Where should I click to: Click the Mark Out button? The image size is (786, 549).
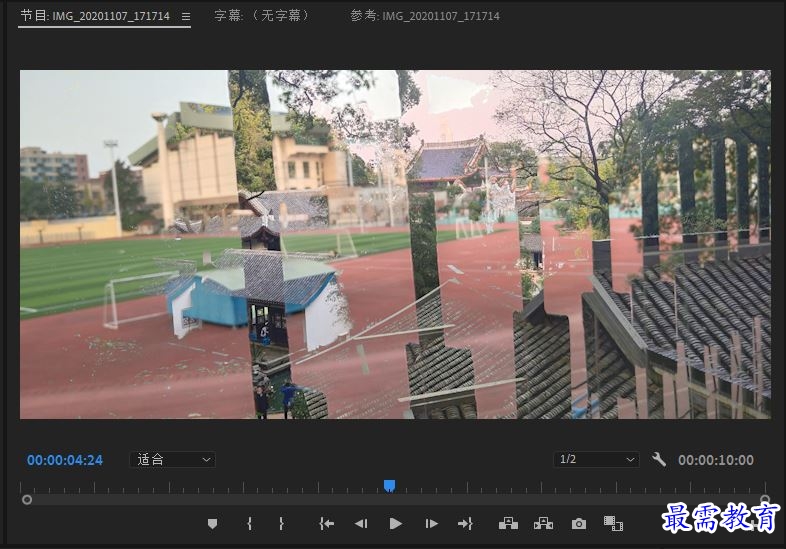[281, 524]
